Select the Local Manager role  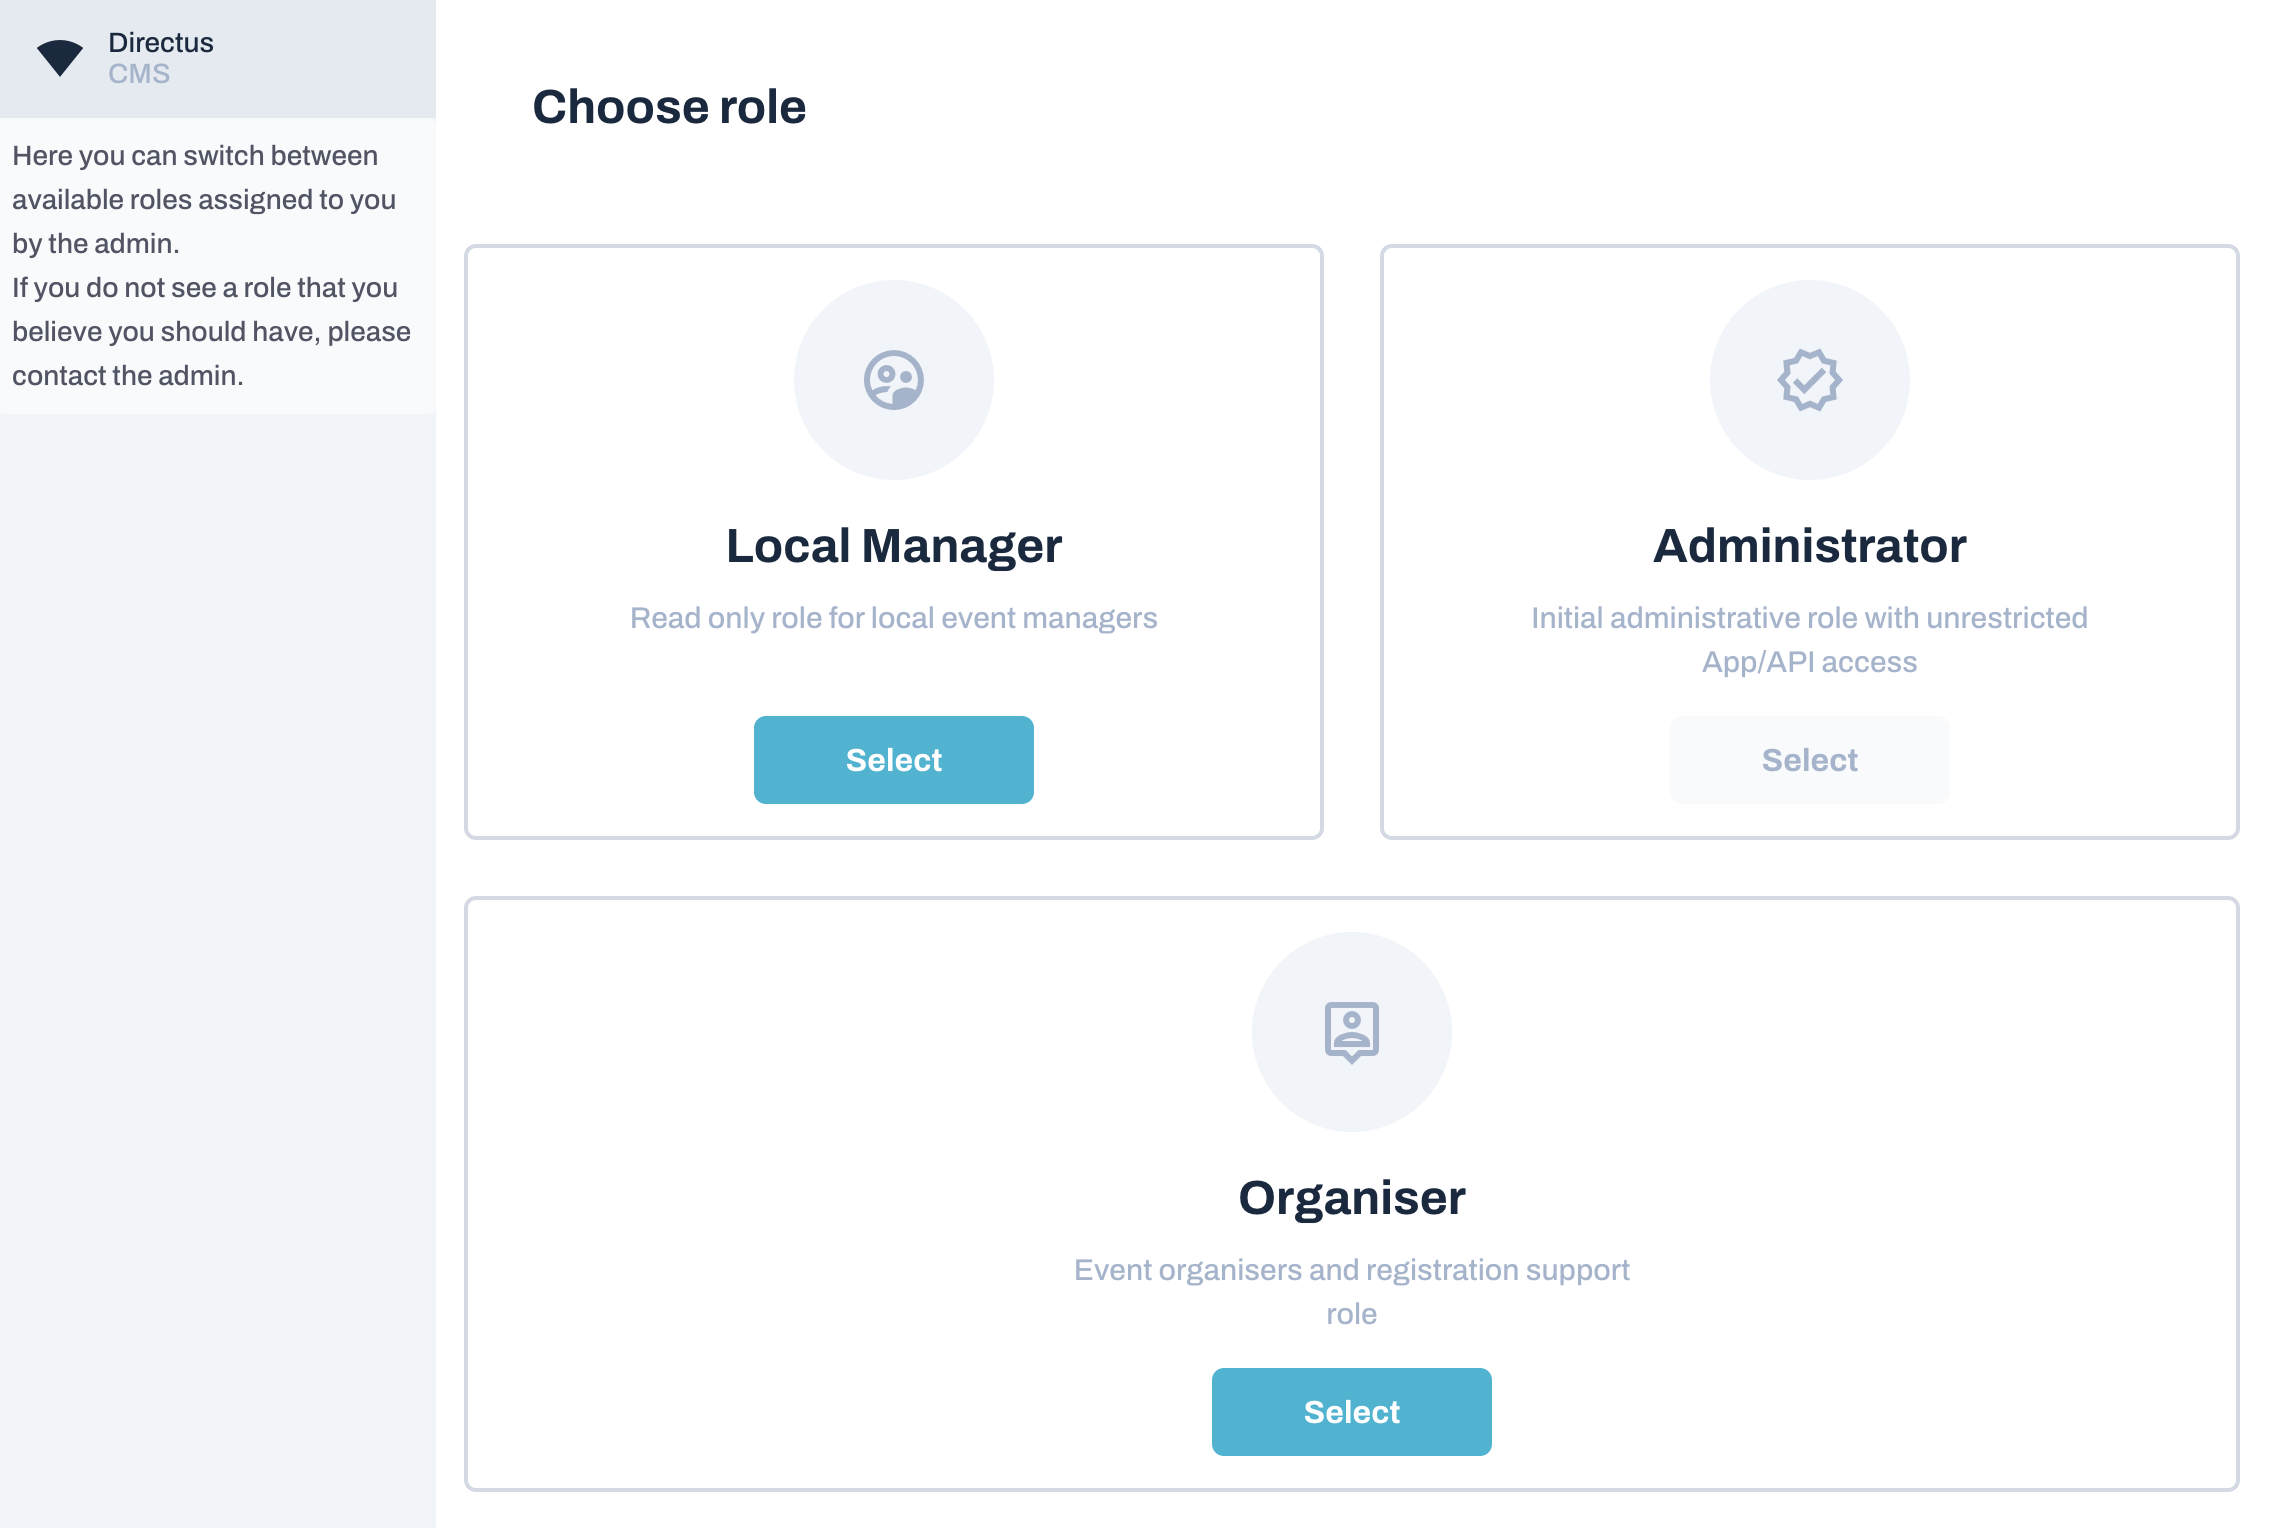coord(893,760)
